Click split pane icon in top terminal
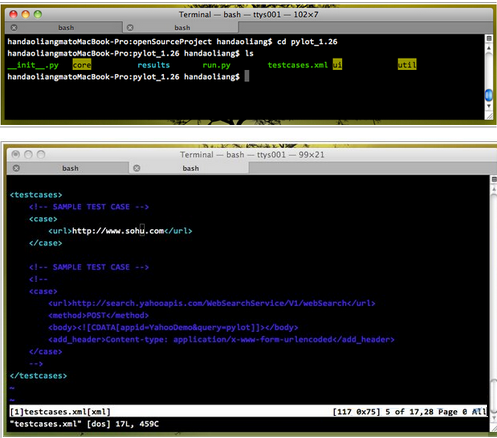The image size is (497, 438). pyautogui.click(x=489, y=39)
